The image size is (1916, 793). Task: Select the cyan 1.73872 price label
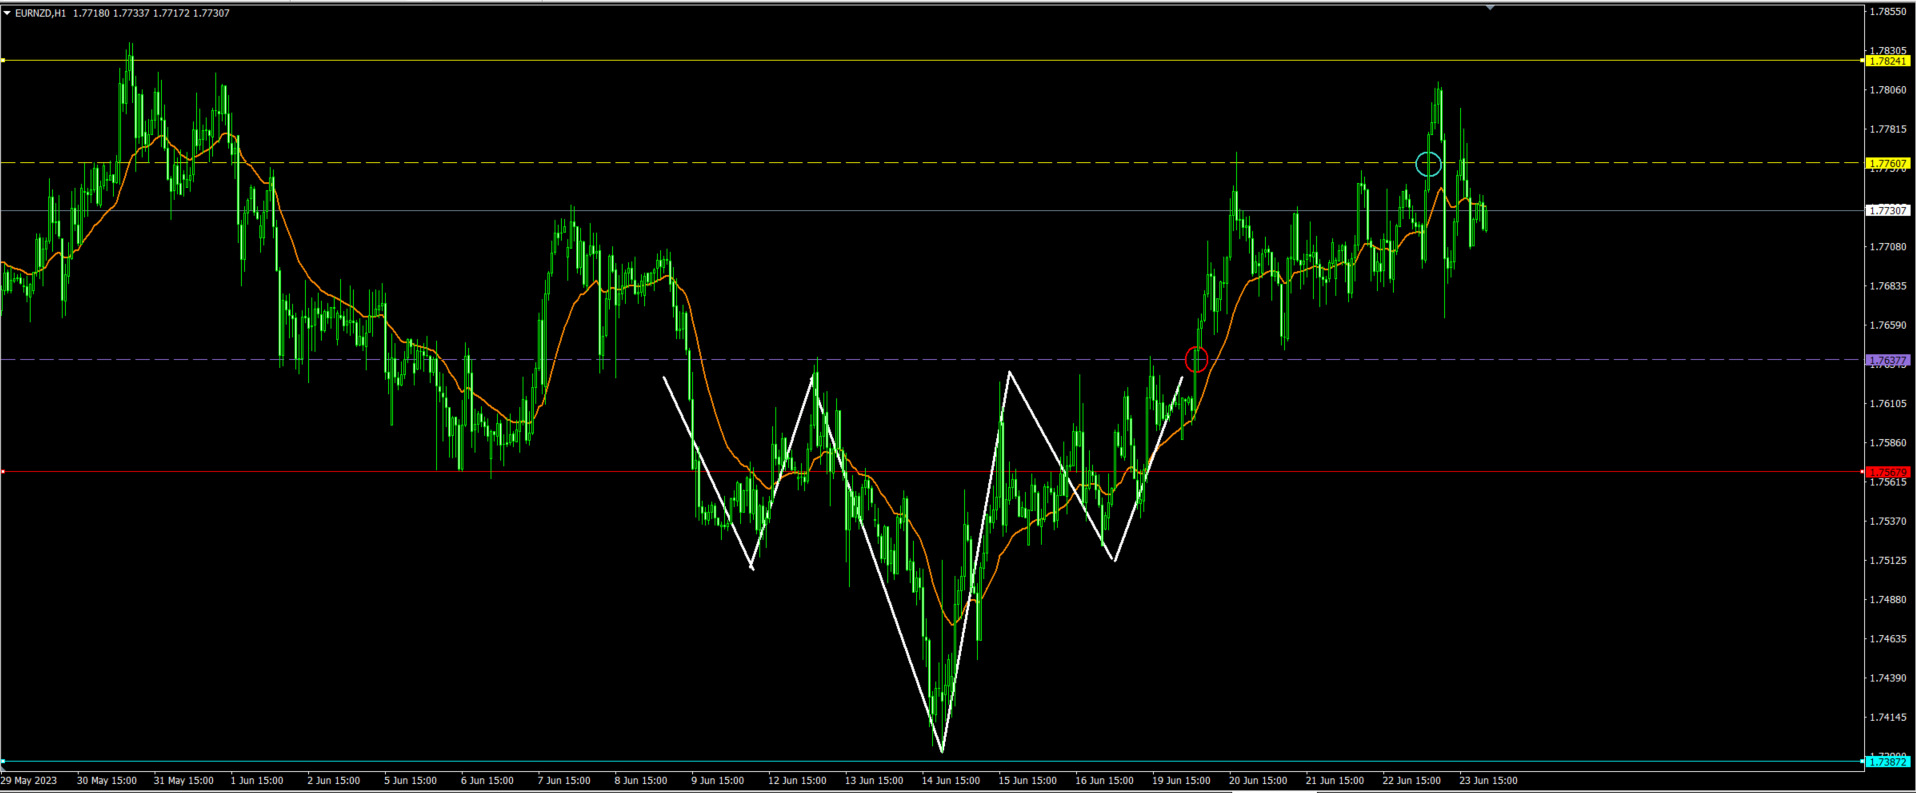pyautogui.click(x=1888, y=762)
